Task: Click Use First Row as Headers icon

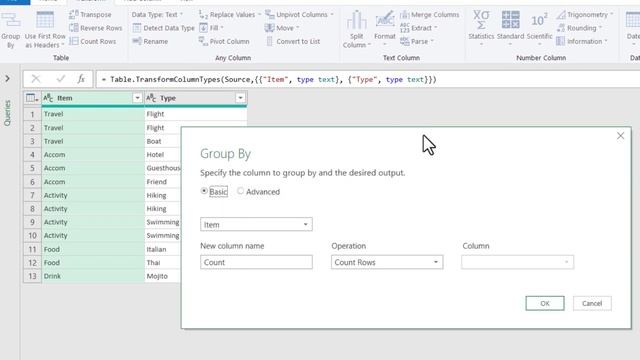Action: (45, 20)
